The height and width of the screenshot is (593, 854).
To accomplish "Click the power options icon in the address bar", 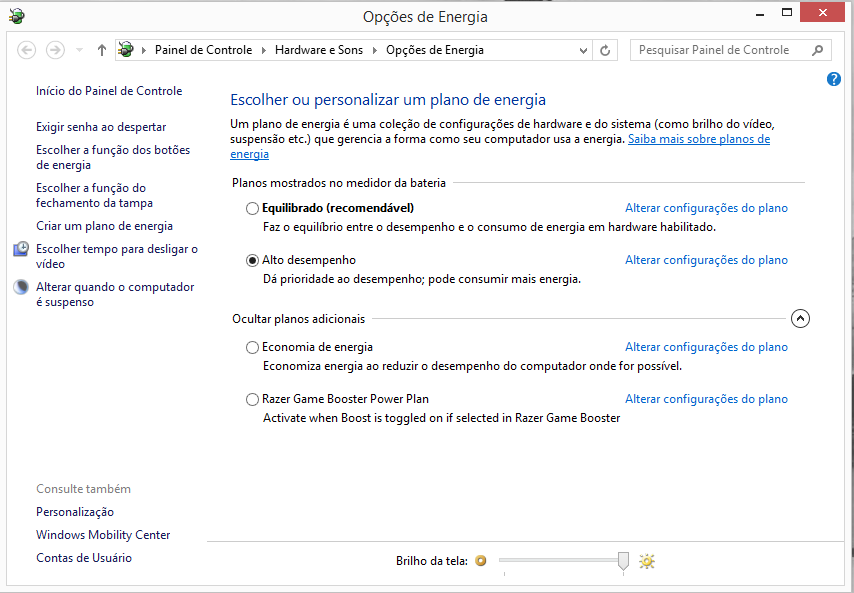I will 126,50.
